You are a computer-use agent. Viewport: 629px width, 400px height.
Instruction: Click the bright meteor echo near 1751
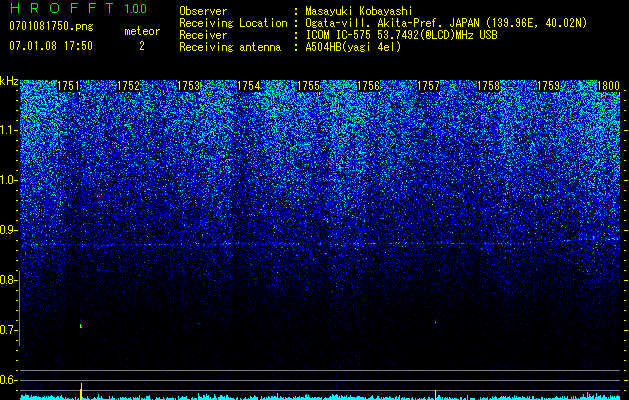[x=81, y=326]
